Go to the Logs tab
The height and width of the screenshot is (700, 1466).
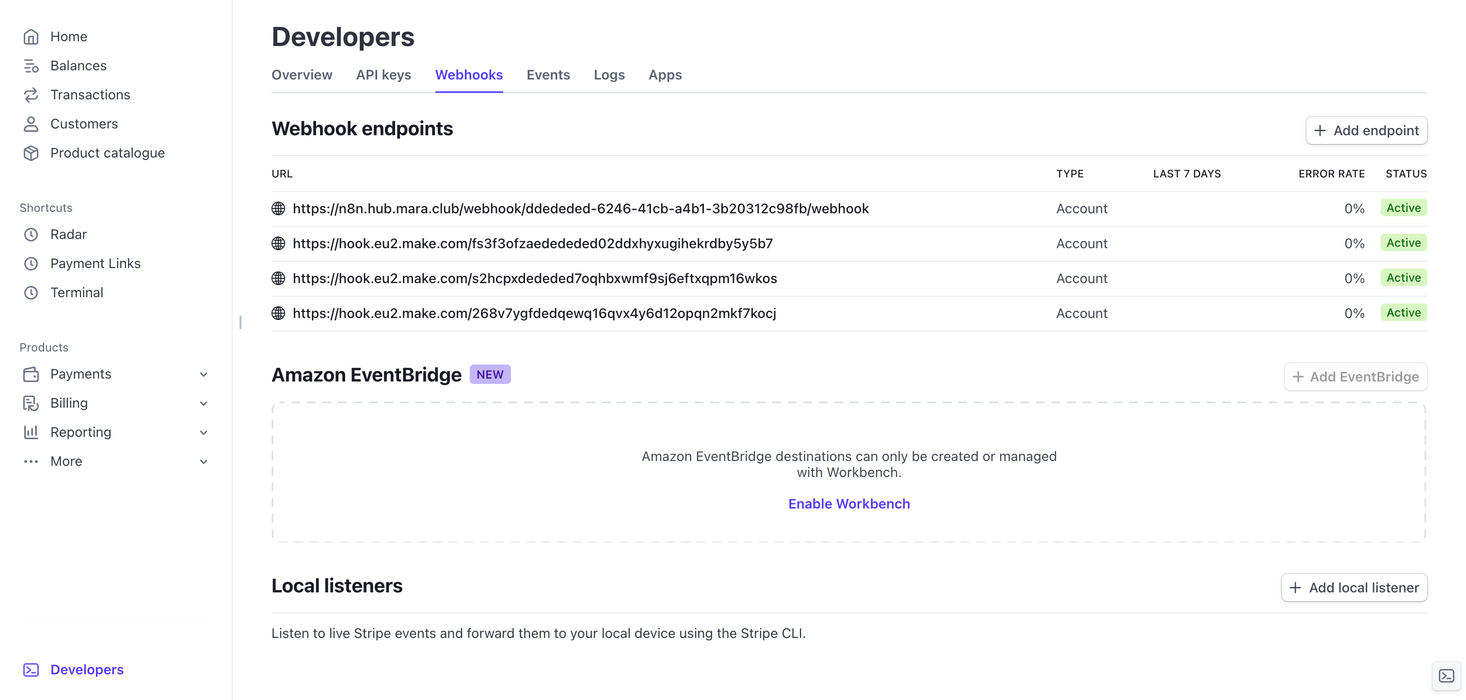tap(609, 75)
